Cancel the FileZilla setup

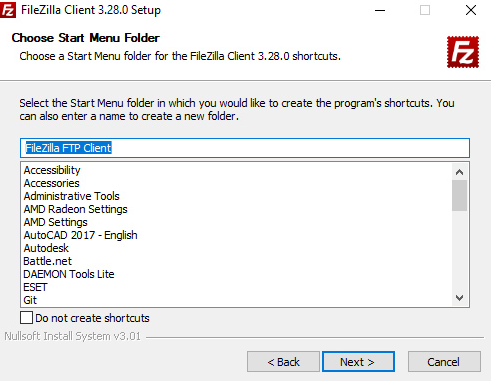pos(444,361)
